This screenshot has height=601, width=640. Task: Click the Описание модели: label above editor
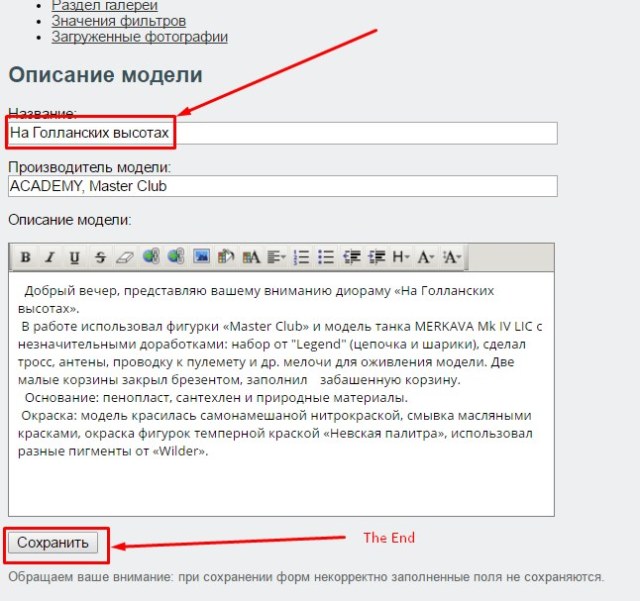coord(70,220)
